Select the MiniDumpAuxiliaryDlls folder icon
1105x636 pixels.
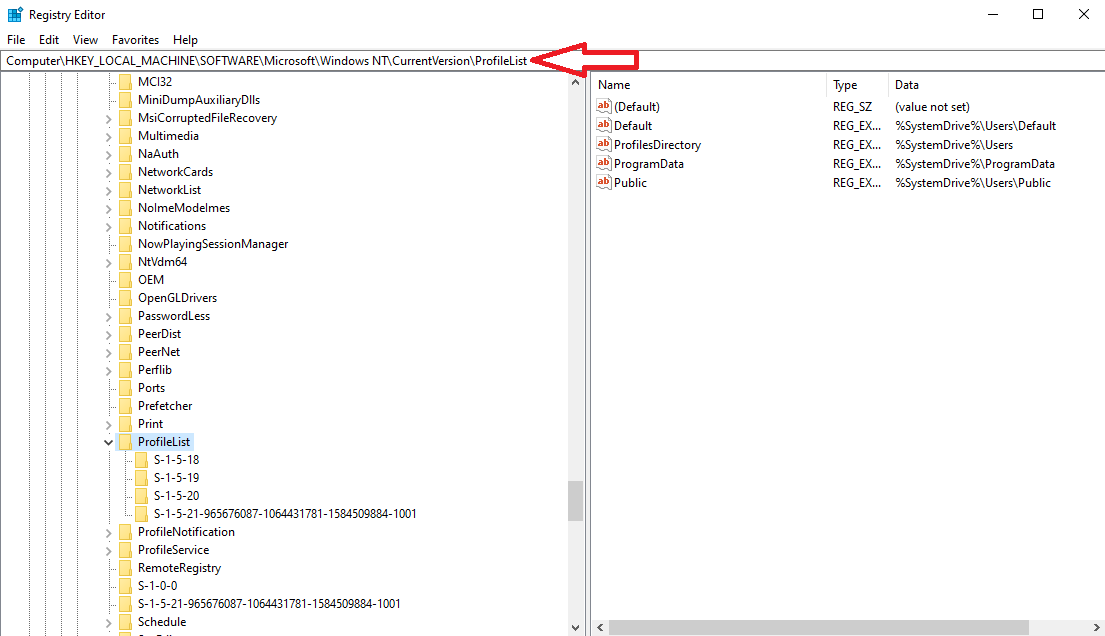click(125, 100)
